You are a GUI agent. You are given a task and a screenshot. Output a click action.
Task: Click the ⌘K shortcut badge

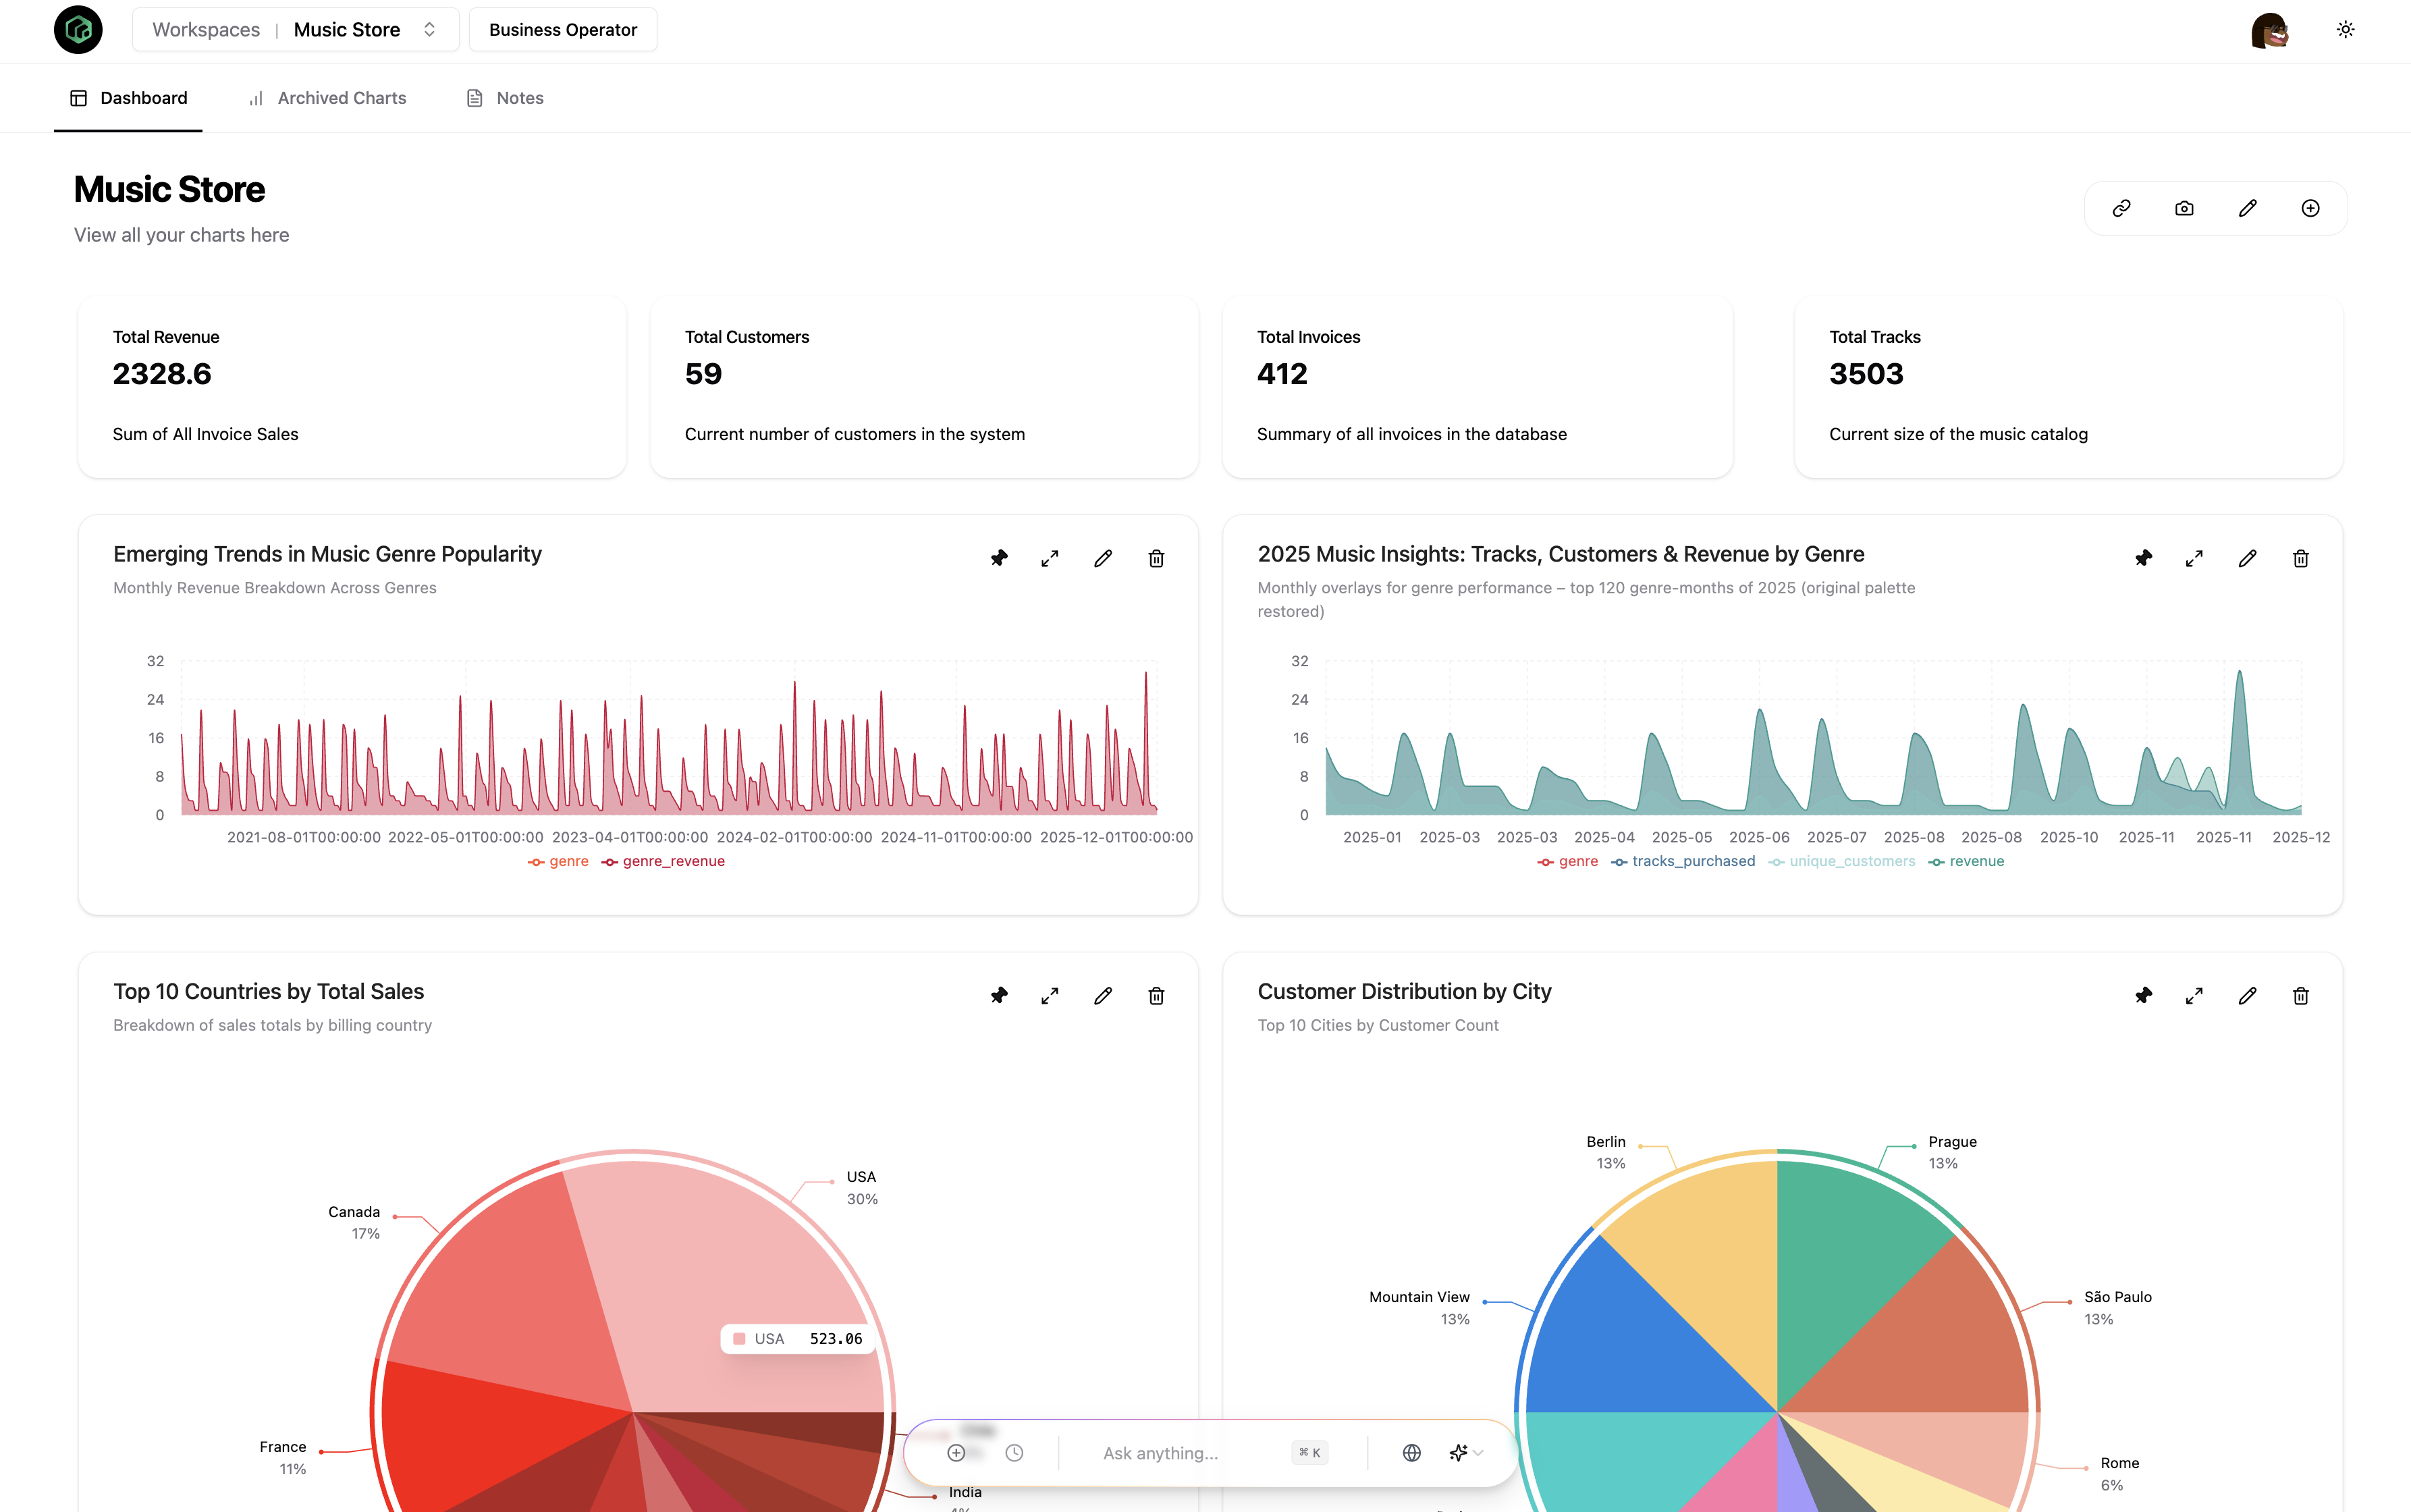click(1310, 1453)
